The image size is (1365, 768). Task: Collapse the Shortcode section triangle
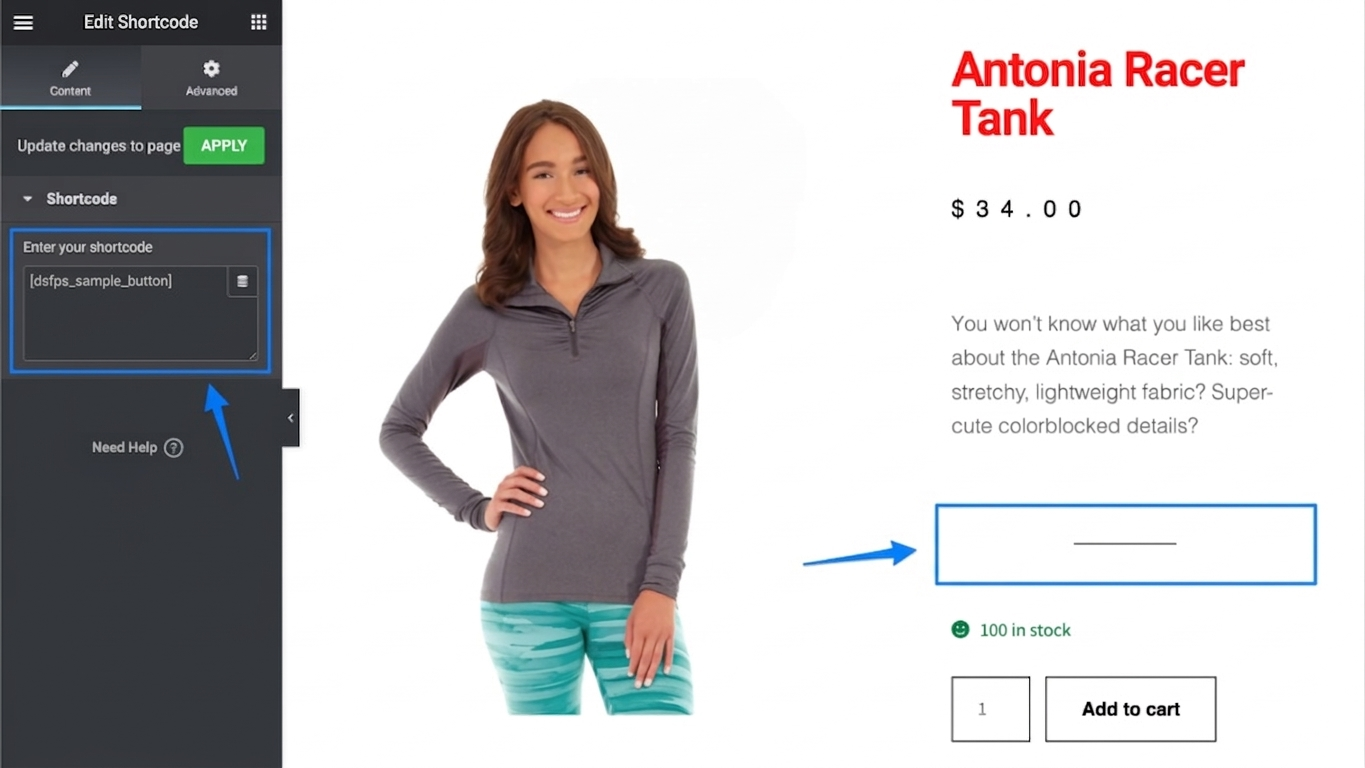(28, 199)
